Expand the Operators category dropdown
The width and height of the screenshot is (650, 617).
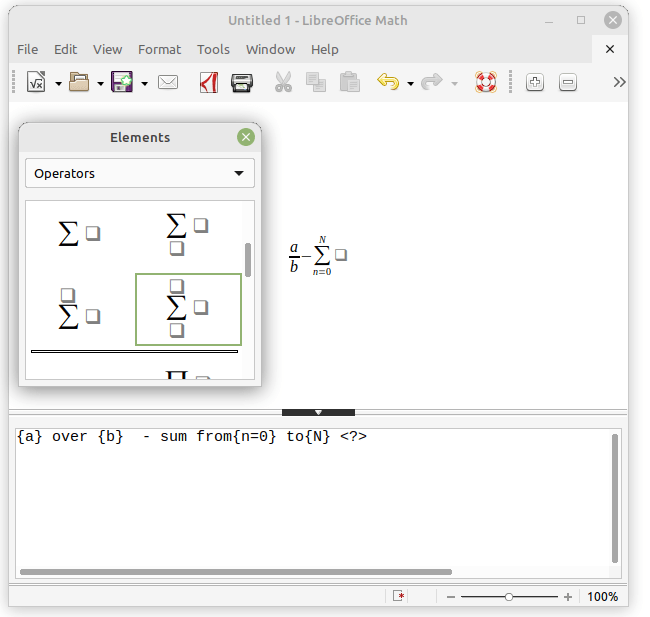(140, 174)
